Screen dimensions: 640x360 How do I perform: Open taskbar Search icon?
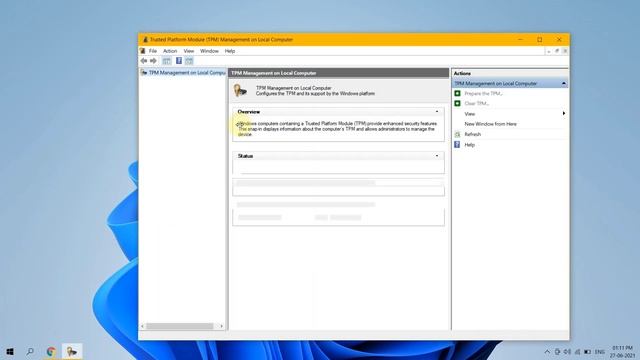point(30,351)
